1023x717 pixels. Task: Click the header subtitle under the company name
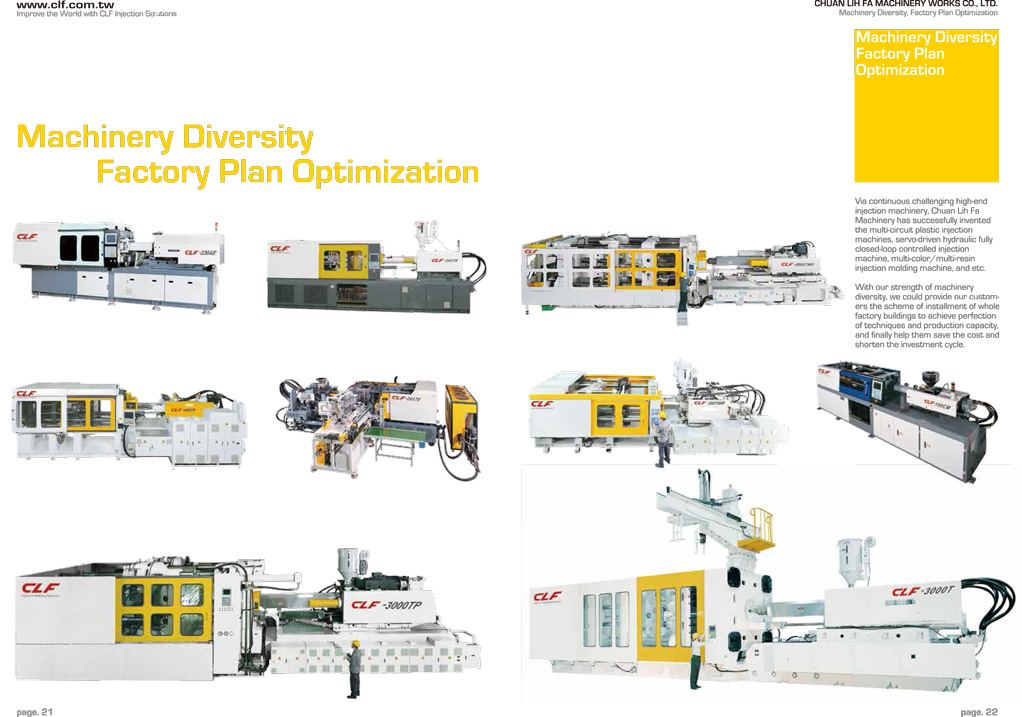click(x=918, y=13)
